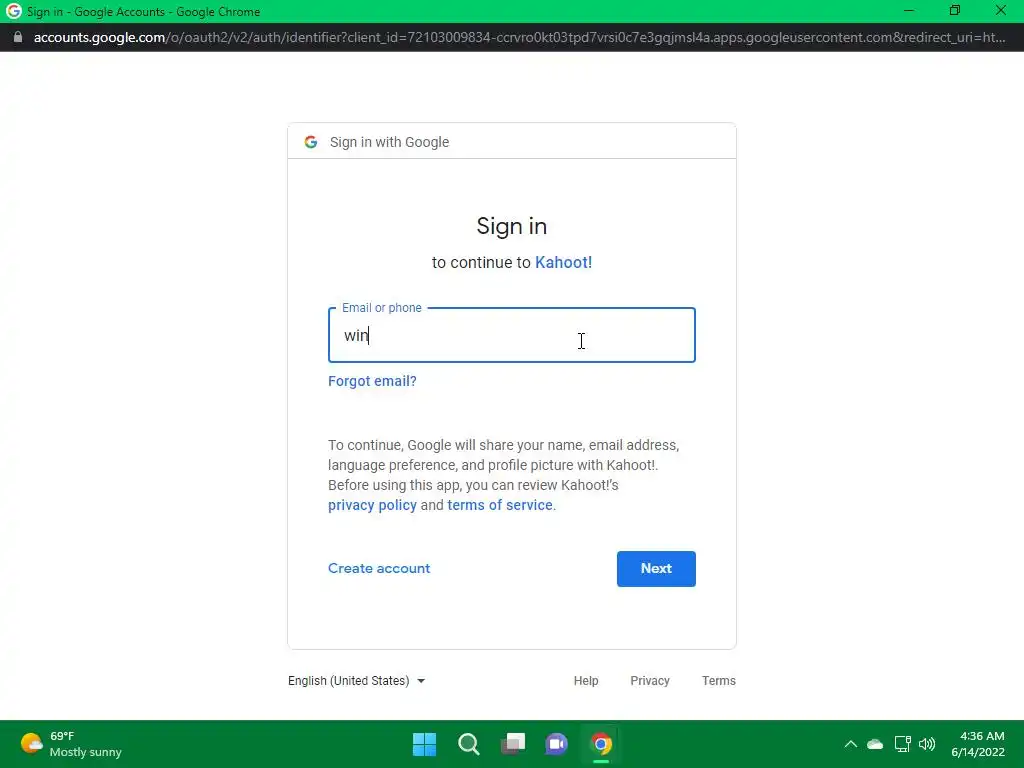Image resolution: width=1024 pixels, height=768 pixels.
Task: Open the Forgot email? link
Action: pyautogui.click(x=372, y=381)
